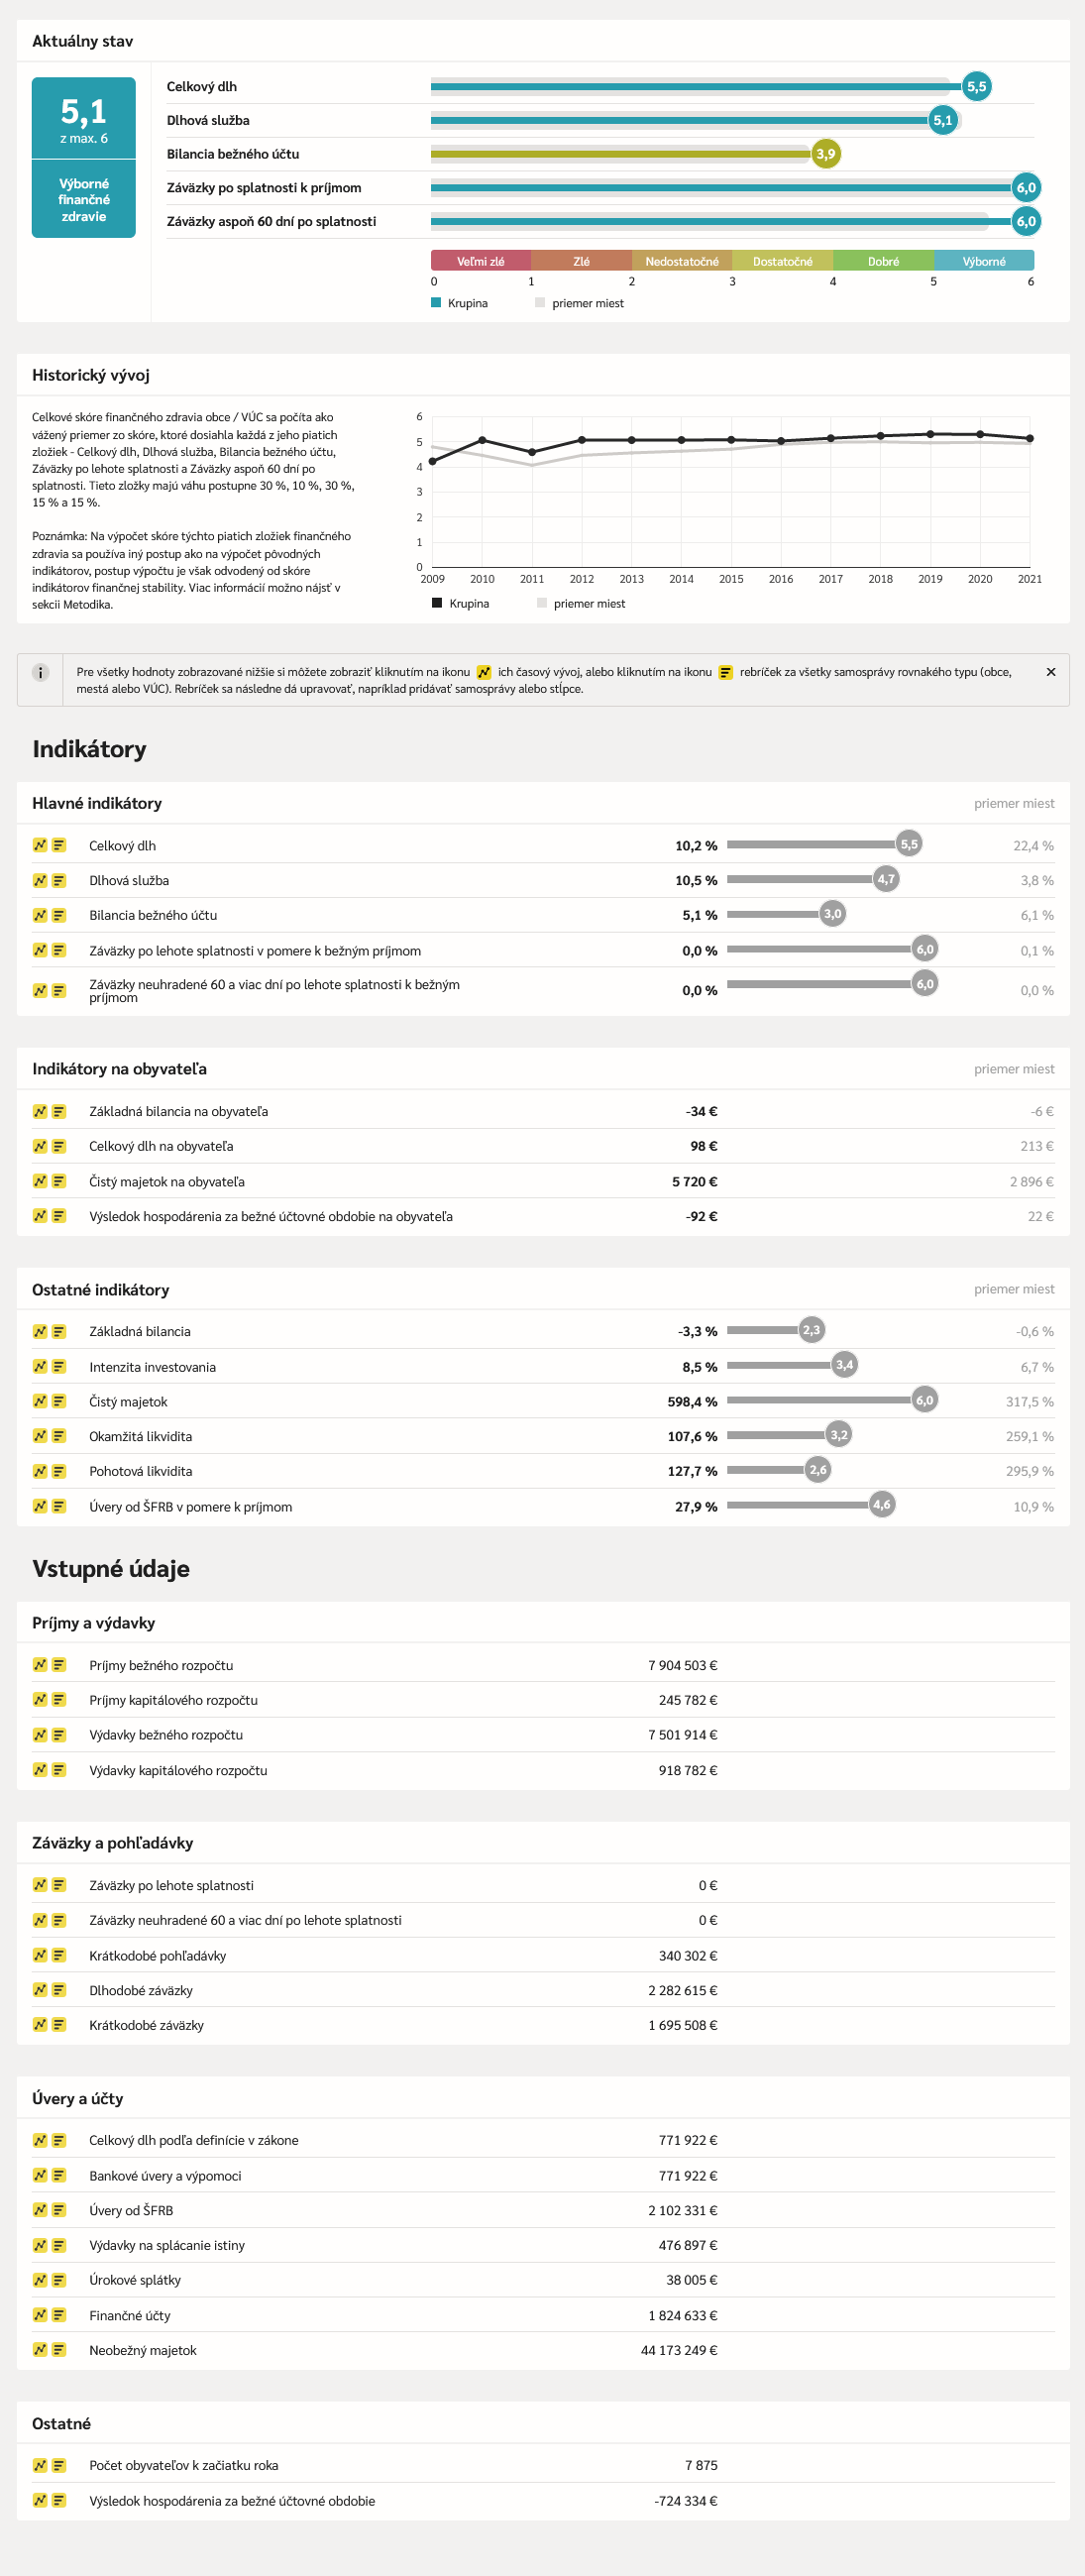Open ranking icon for Počet obyvateľov k začiatku roka
Image resolution: width=1085 pixels, height=2576 pixels.
pyautogui.click(x=59, y=2465)
